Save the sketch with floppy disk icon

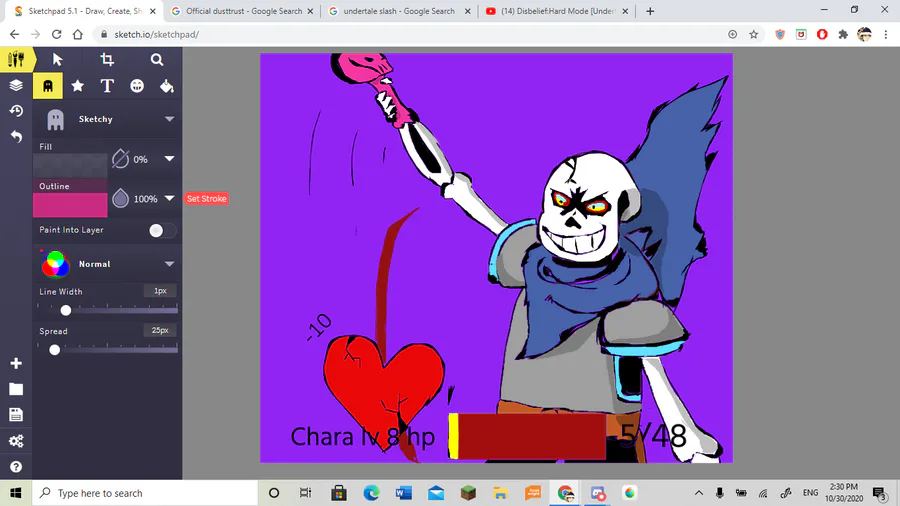pyautogui.click(x=16, y=415)
